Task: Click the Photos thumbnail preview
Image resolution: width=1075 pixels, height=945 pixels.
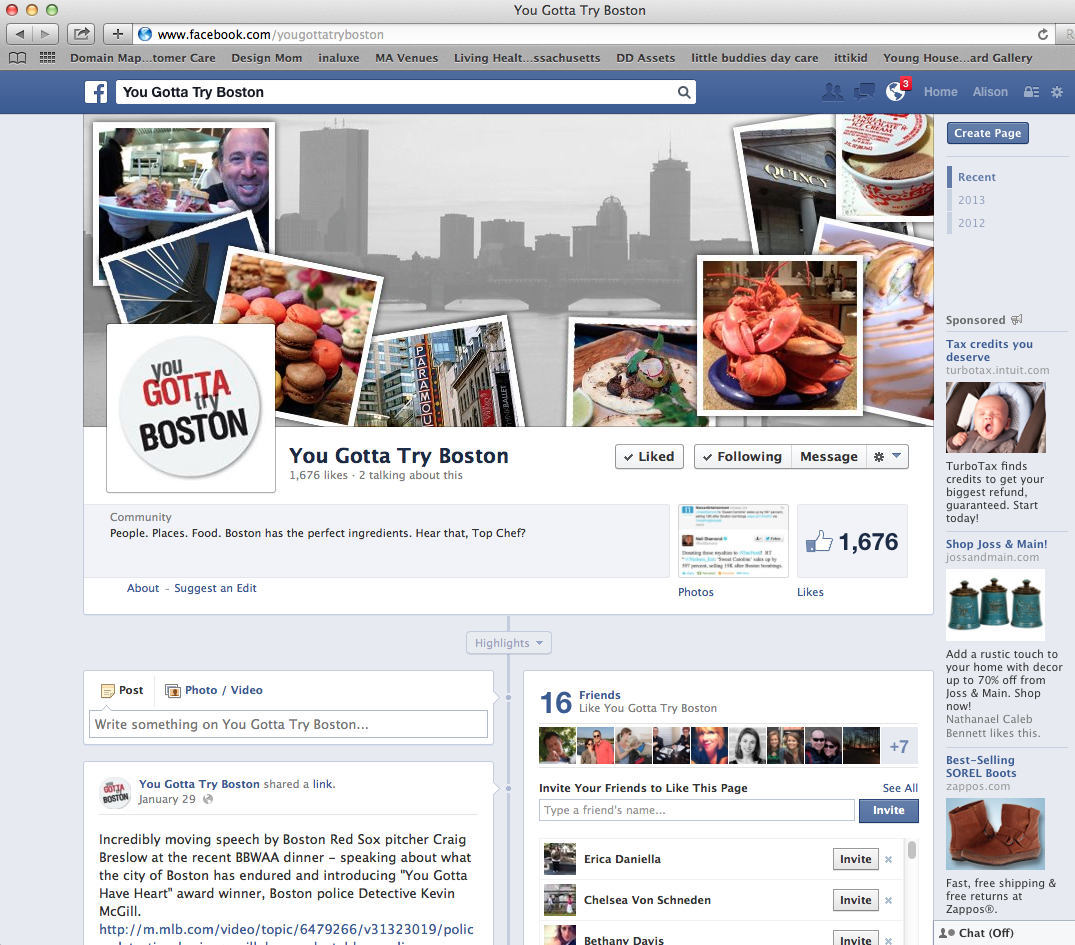Action: point(733,541)
